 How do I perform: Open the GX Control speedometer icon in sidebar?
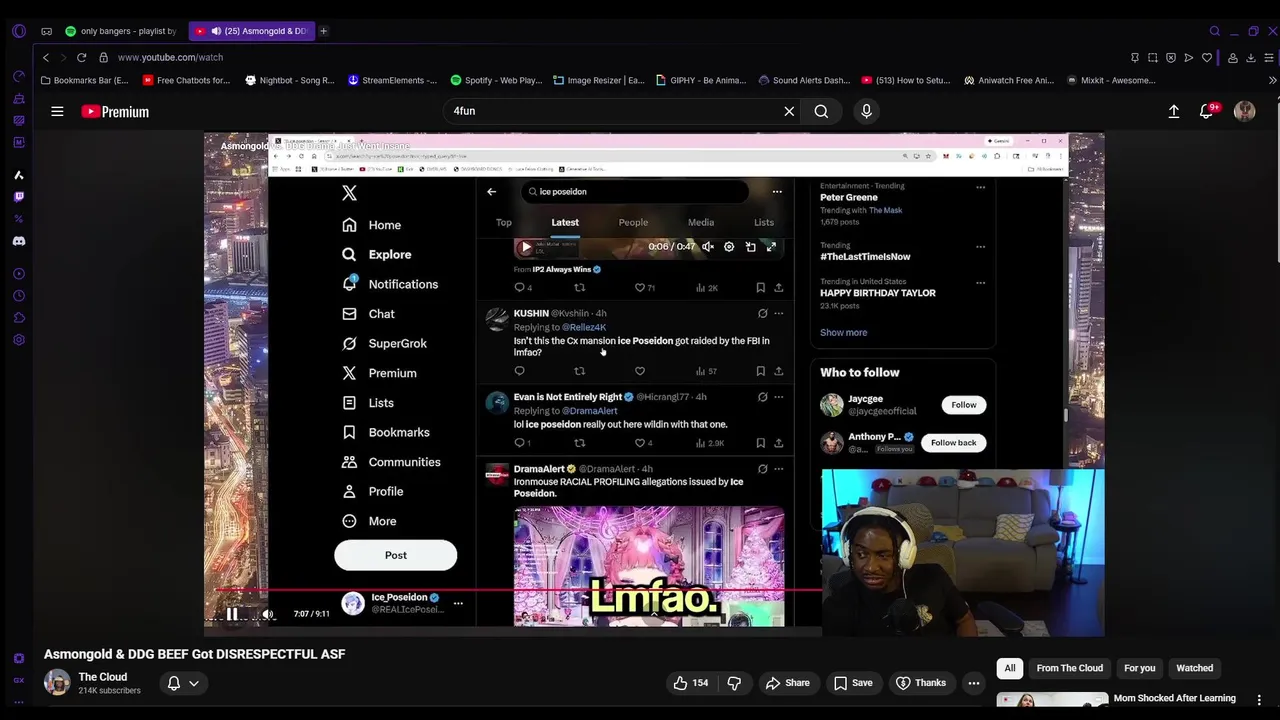(x=19, y=76)
